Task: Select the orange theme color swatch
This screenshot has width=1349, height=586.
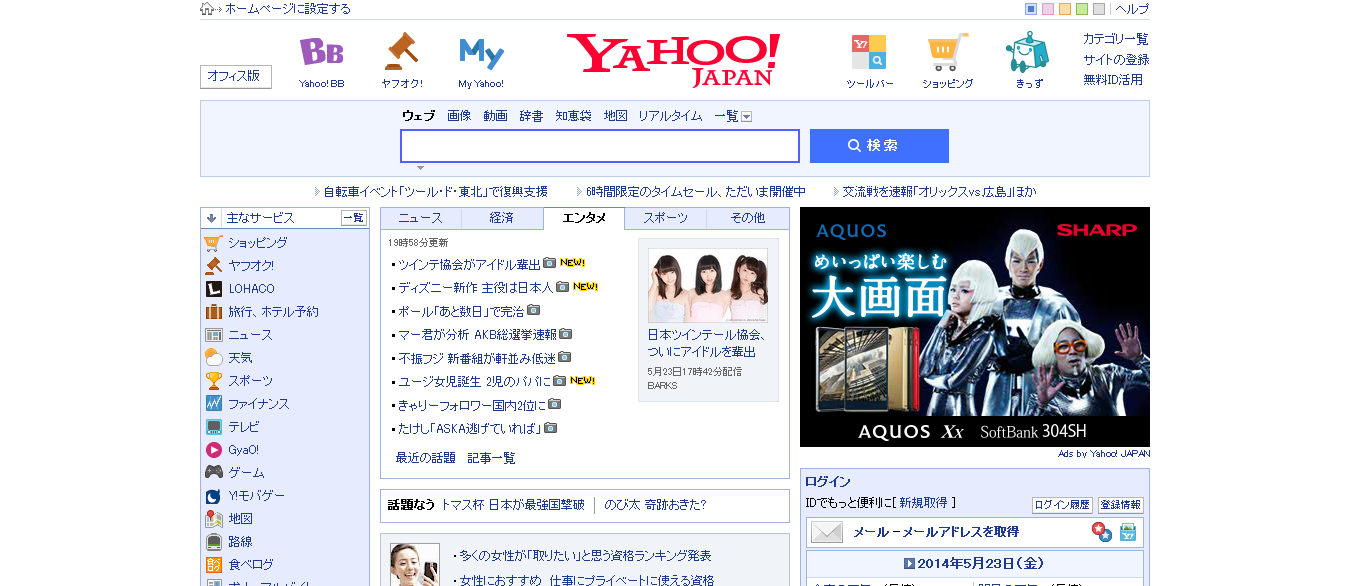Action: click(x=1065, y=9)
